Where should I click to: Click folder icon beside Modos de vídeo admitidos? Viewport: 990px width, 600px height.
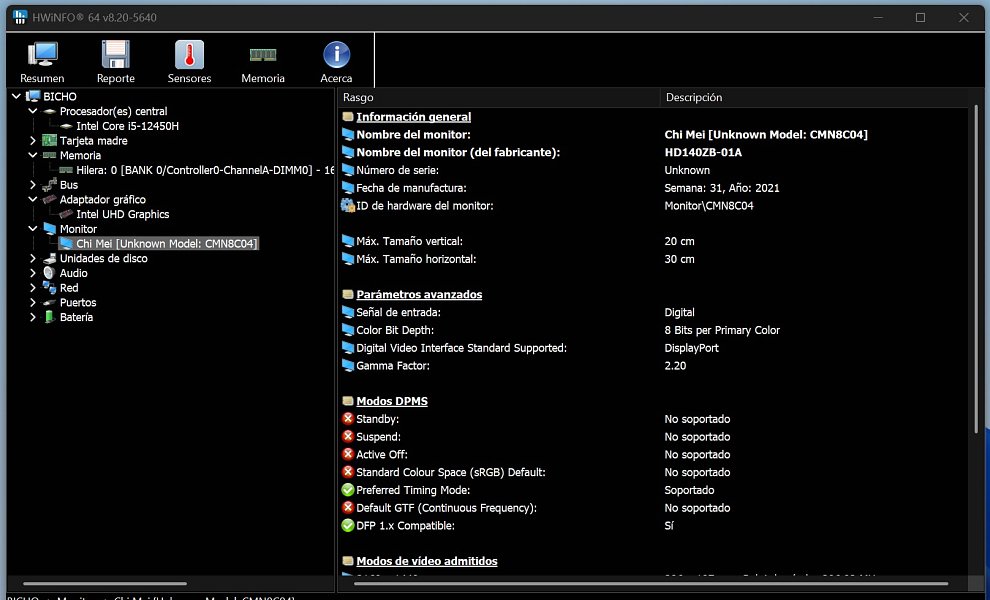348,561
